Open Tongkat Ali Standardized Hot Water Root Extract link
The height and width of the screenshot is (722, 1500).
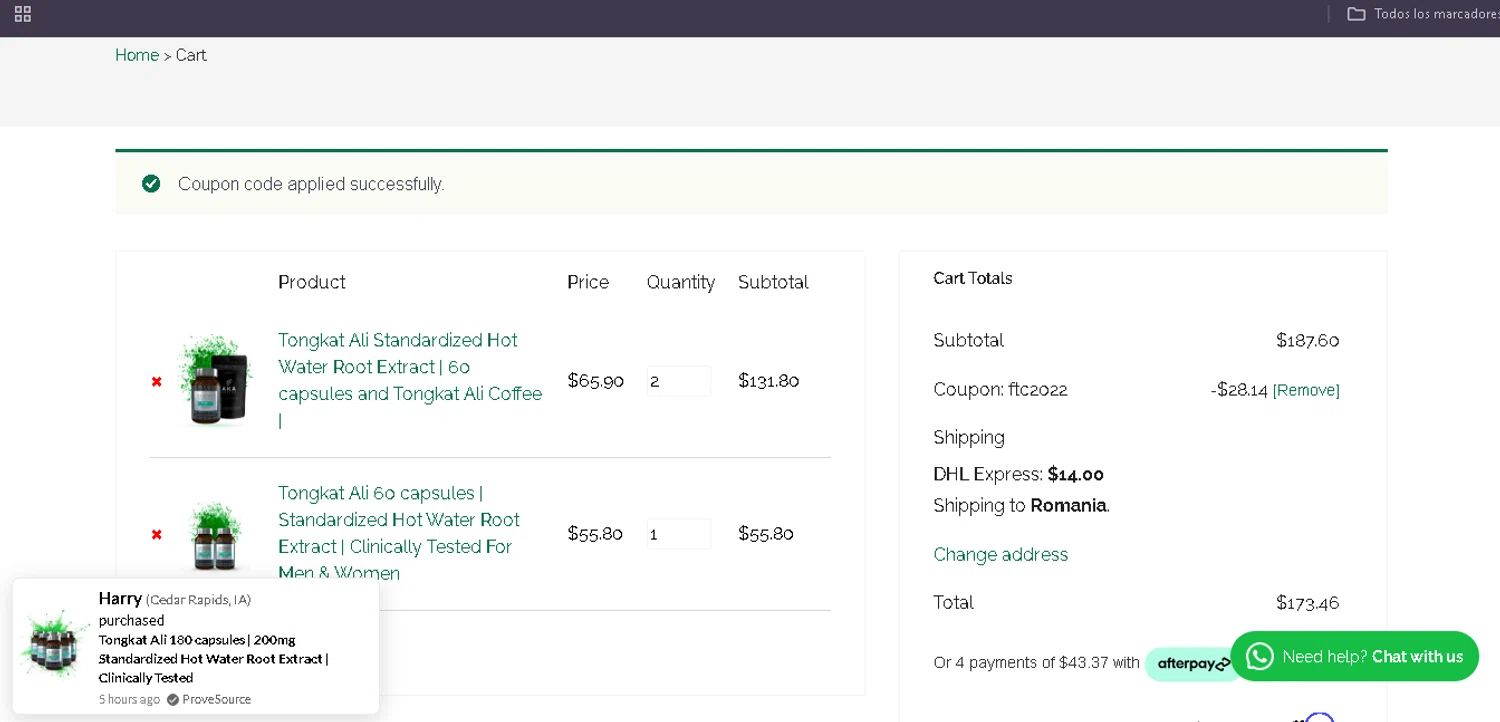410,380
